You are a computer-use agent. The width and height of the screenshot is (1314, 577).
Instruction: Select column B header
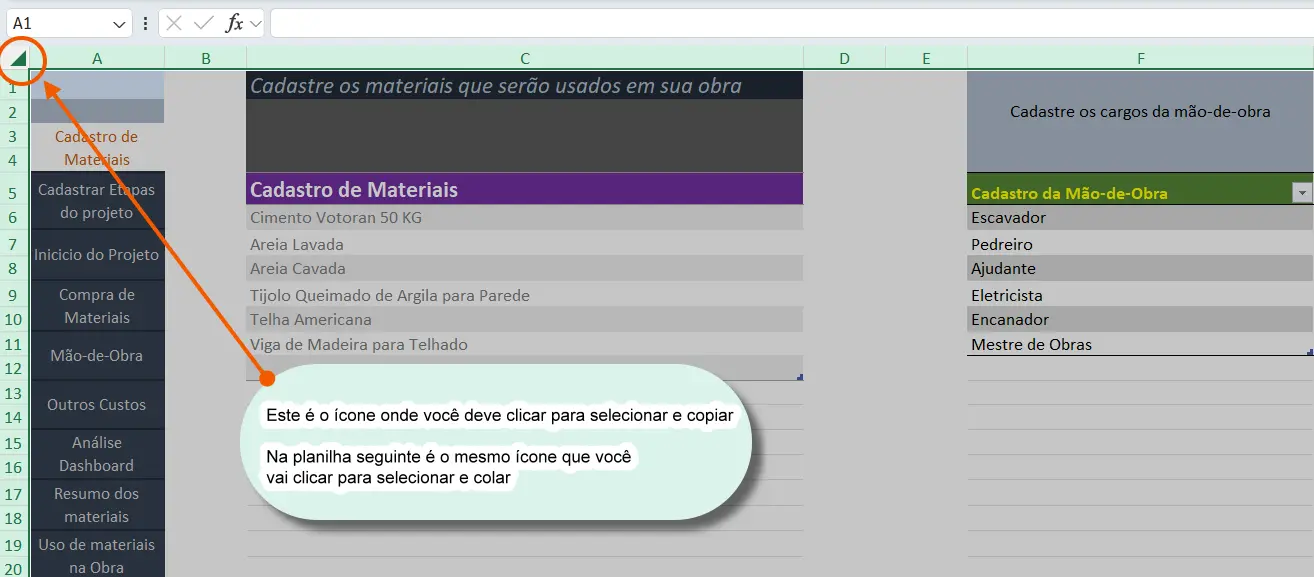205,59
